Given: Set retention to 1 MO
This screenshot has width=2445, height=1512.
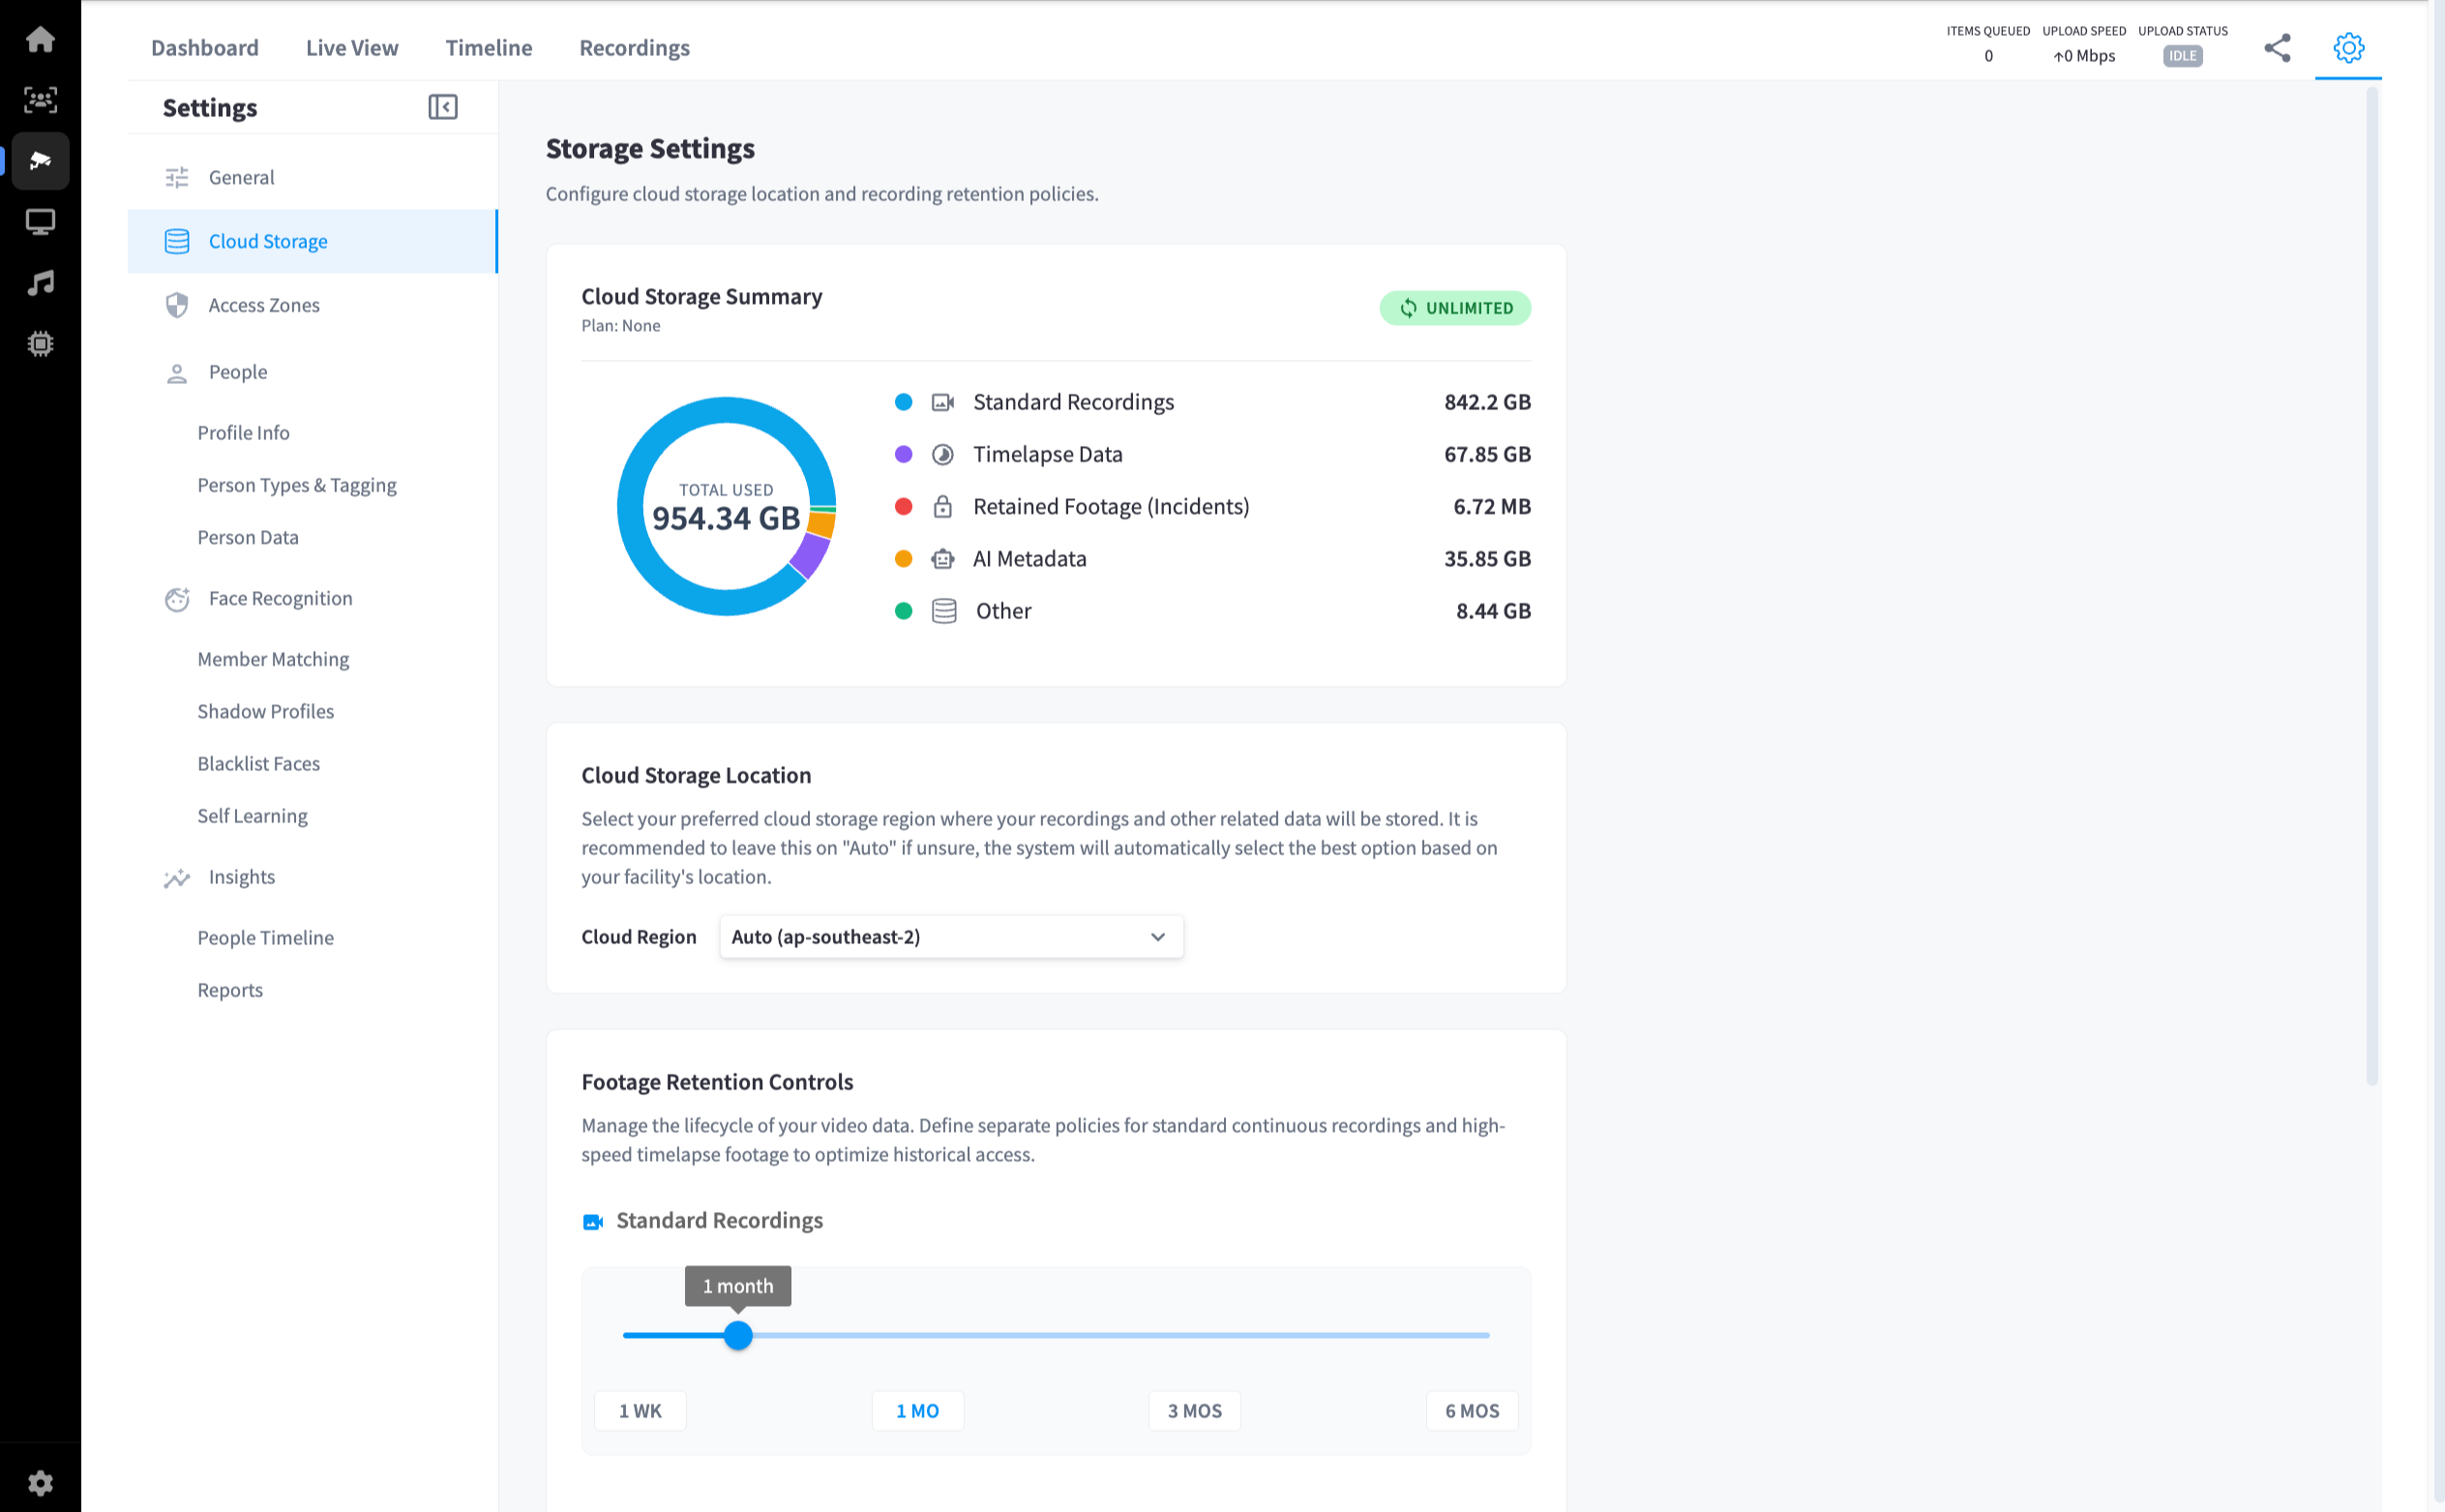Looking at the screenshot, I should tap(918, 1411).
